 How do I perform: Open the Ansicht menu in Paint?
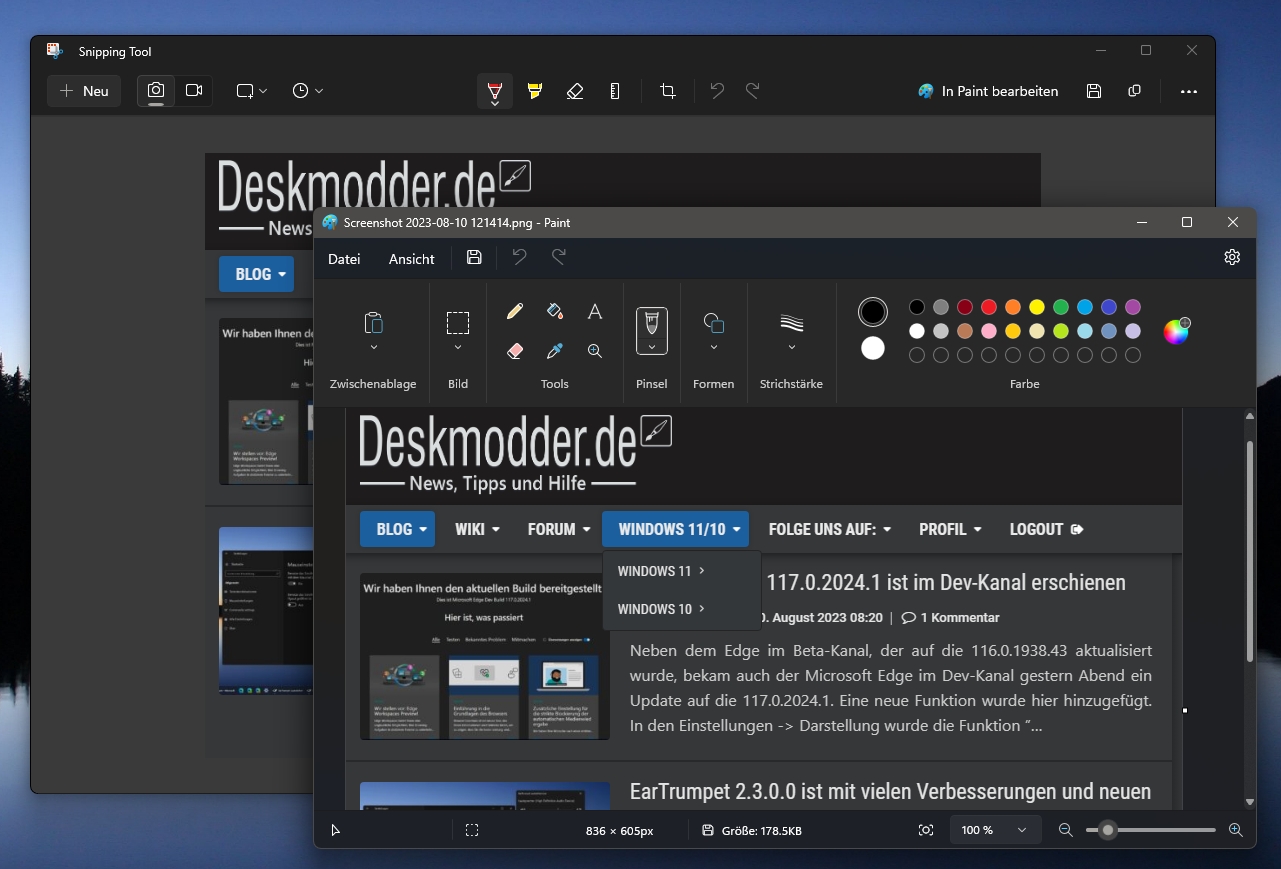tap(412, 259)
